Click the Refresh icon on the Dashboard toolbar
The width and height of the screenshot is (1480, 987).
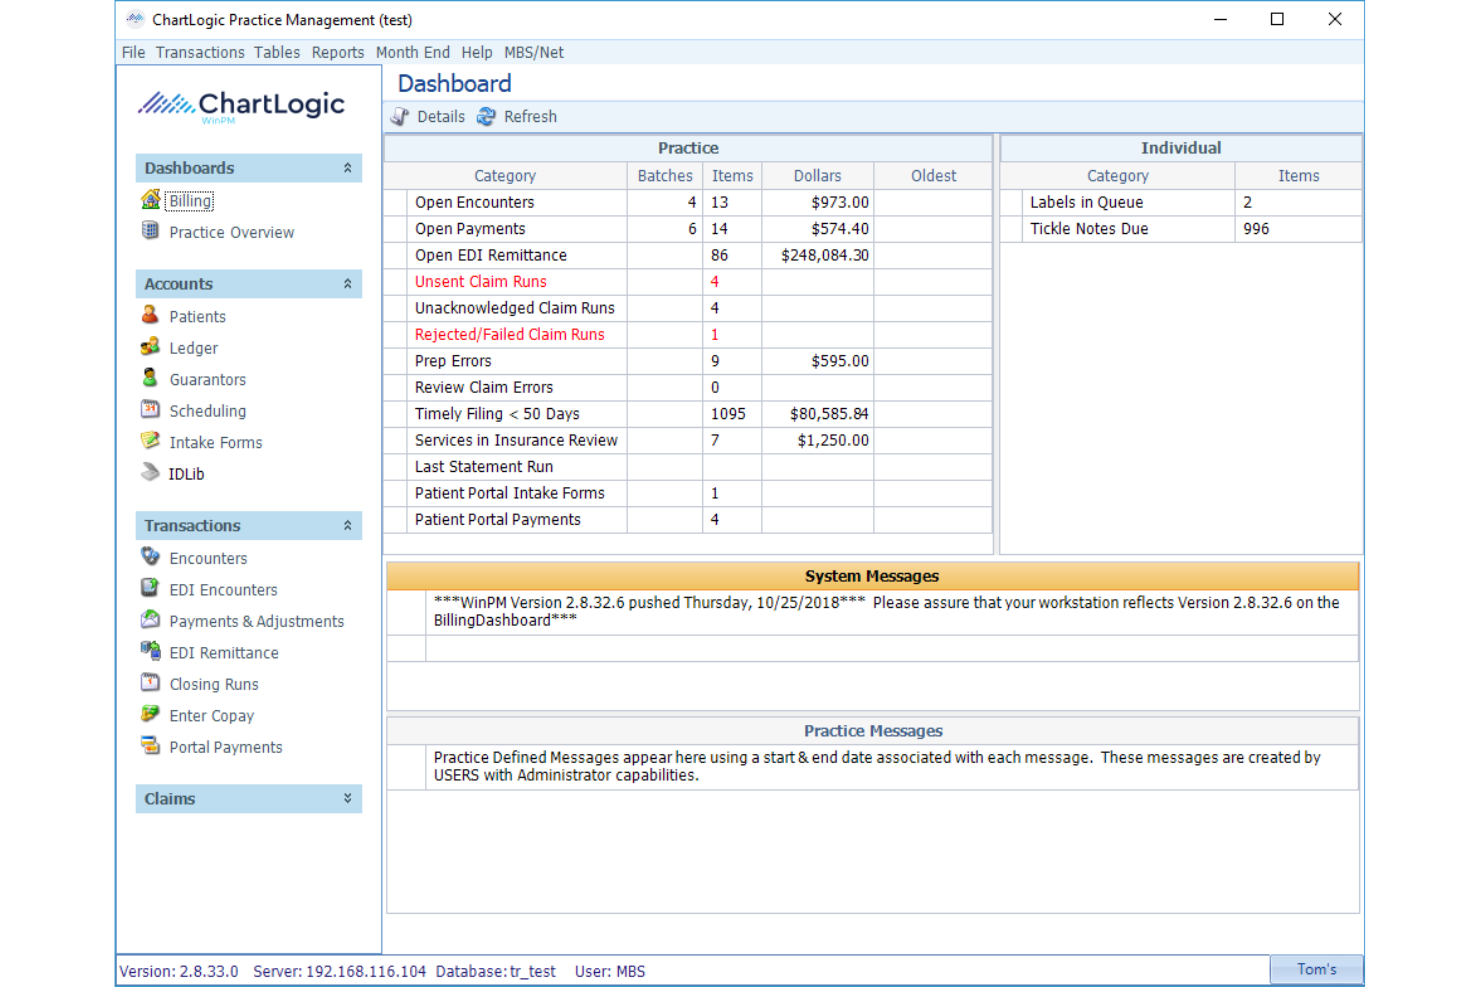coord(486,116)
